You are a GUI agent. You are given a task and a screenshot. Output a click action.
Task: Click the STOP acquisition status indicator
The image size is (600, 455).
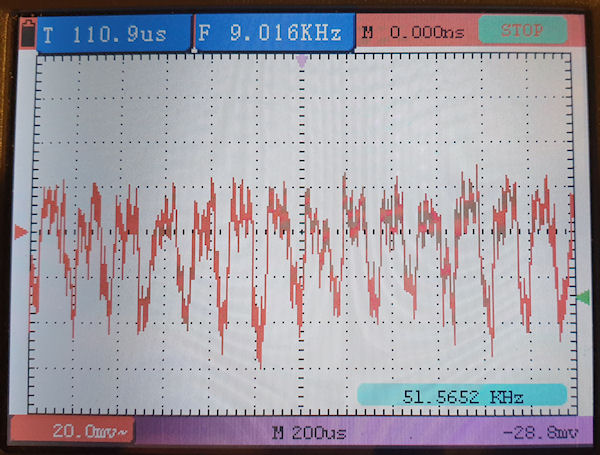coord(521,31)
